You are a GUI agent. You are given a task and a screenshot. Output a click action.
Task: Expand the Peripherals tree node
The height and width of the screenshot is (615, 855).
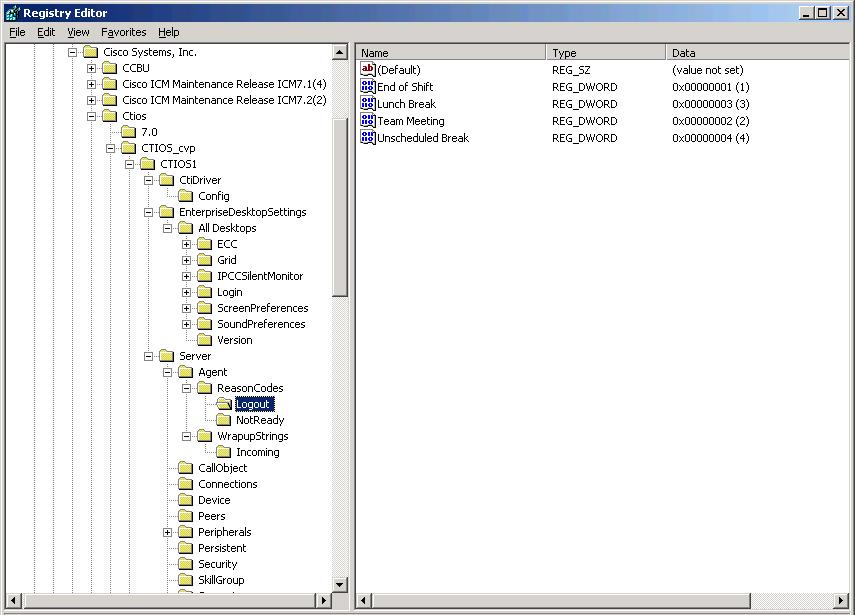[x=167, y=532]
